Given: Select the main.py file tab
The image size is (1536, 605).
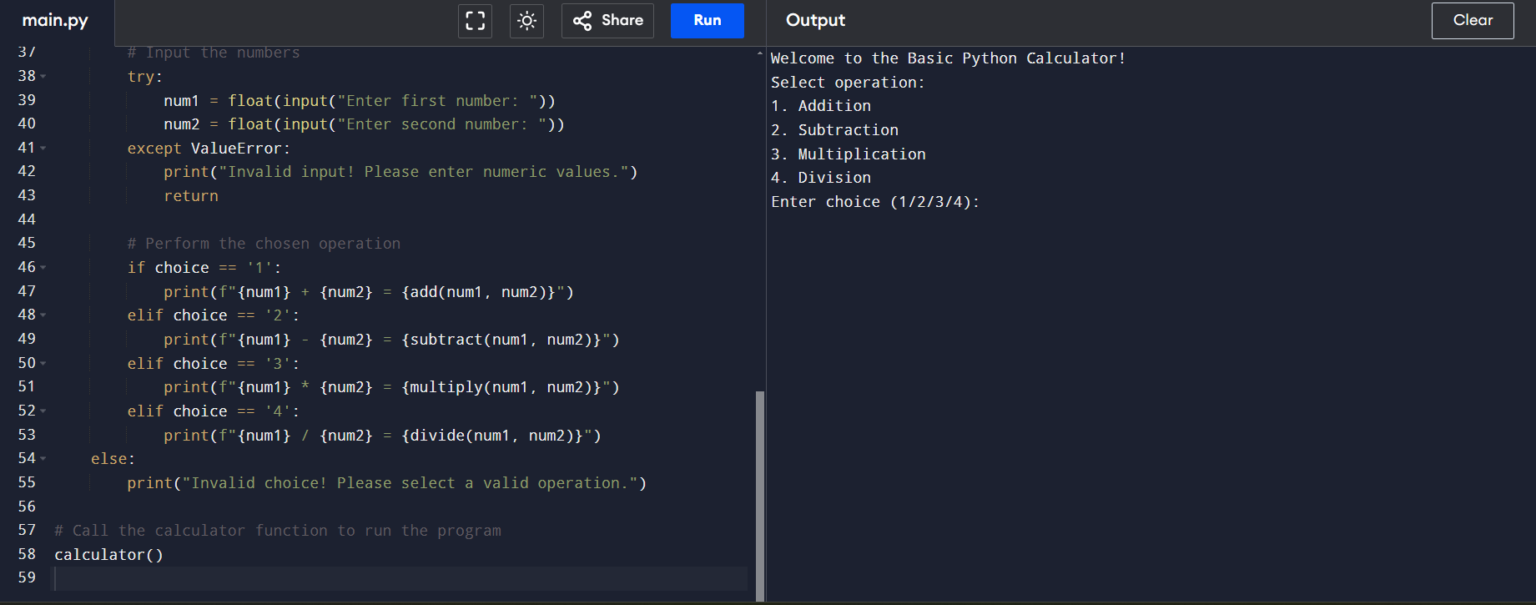Looking at the screenshot, I should [55, 21].
